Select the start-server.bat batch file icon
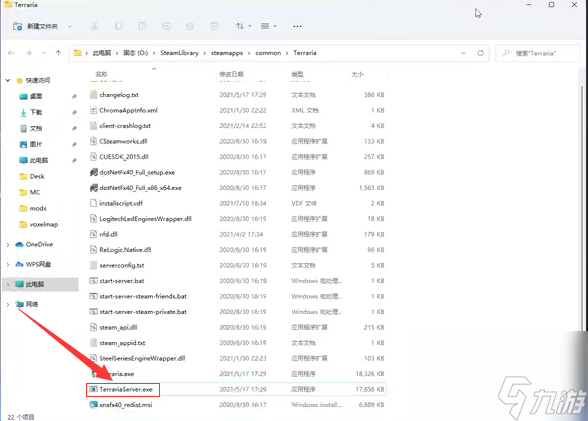This screenshot has height=421, width=588. [x=93, y=281]
